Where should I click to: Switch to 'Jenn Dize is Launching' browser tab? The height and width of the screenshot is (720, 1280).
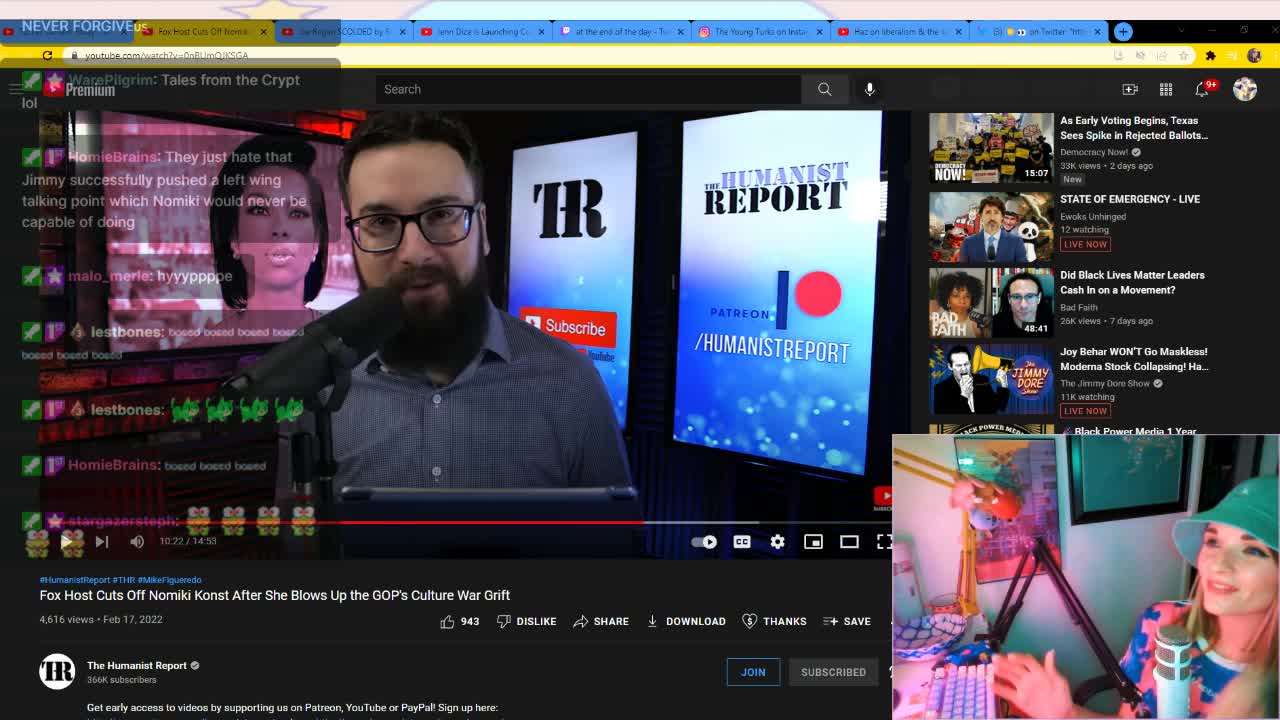click(x=480, y=32)
